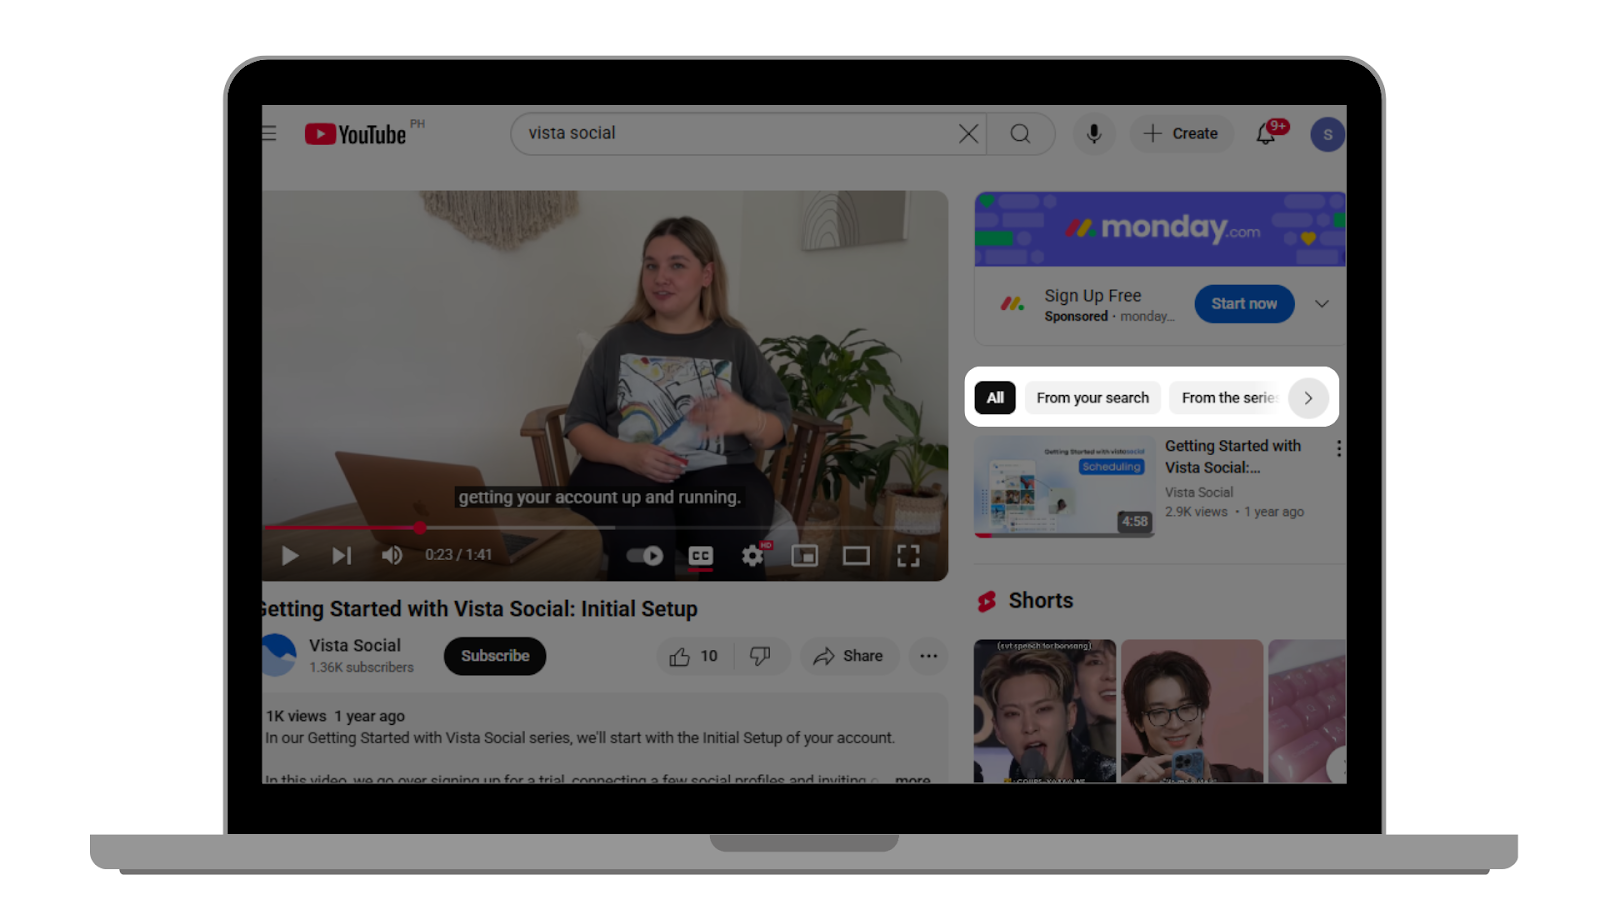The height and width of the screenshot is (900, 1600).
Task: Open the player settings gear
Action: [x=753, y=555]
